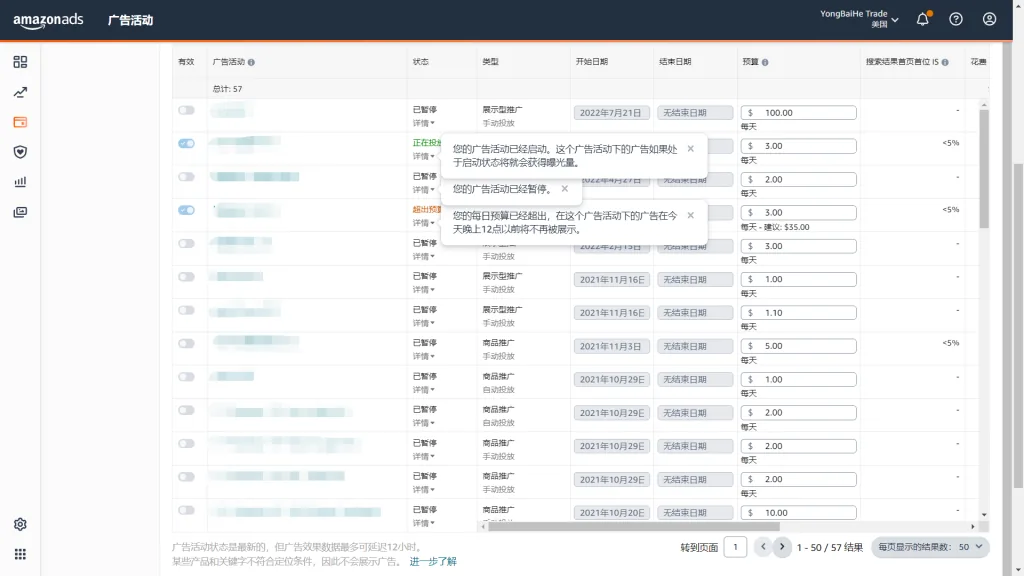This screenshot has height=576, width=1024.
Task: Toggle campaign started 2021年11月3日
Action: [x=186, y=344]
